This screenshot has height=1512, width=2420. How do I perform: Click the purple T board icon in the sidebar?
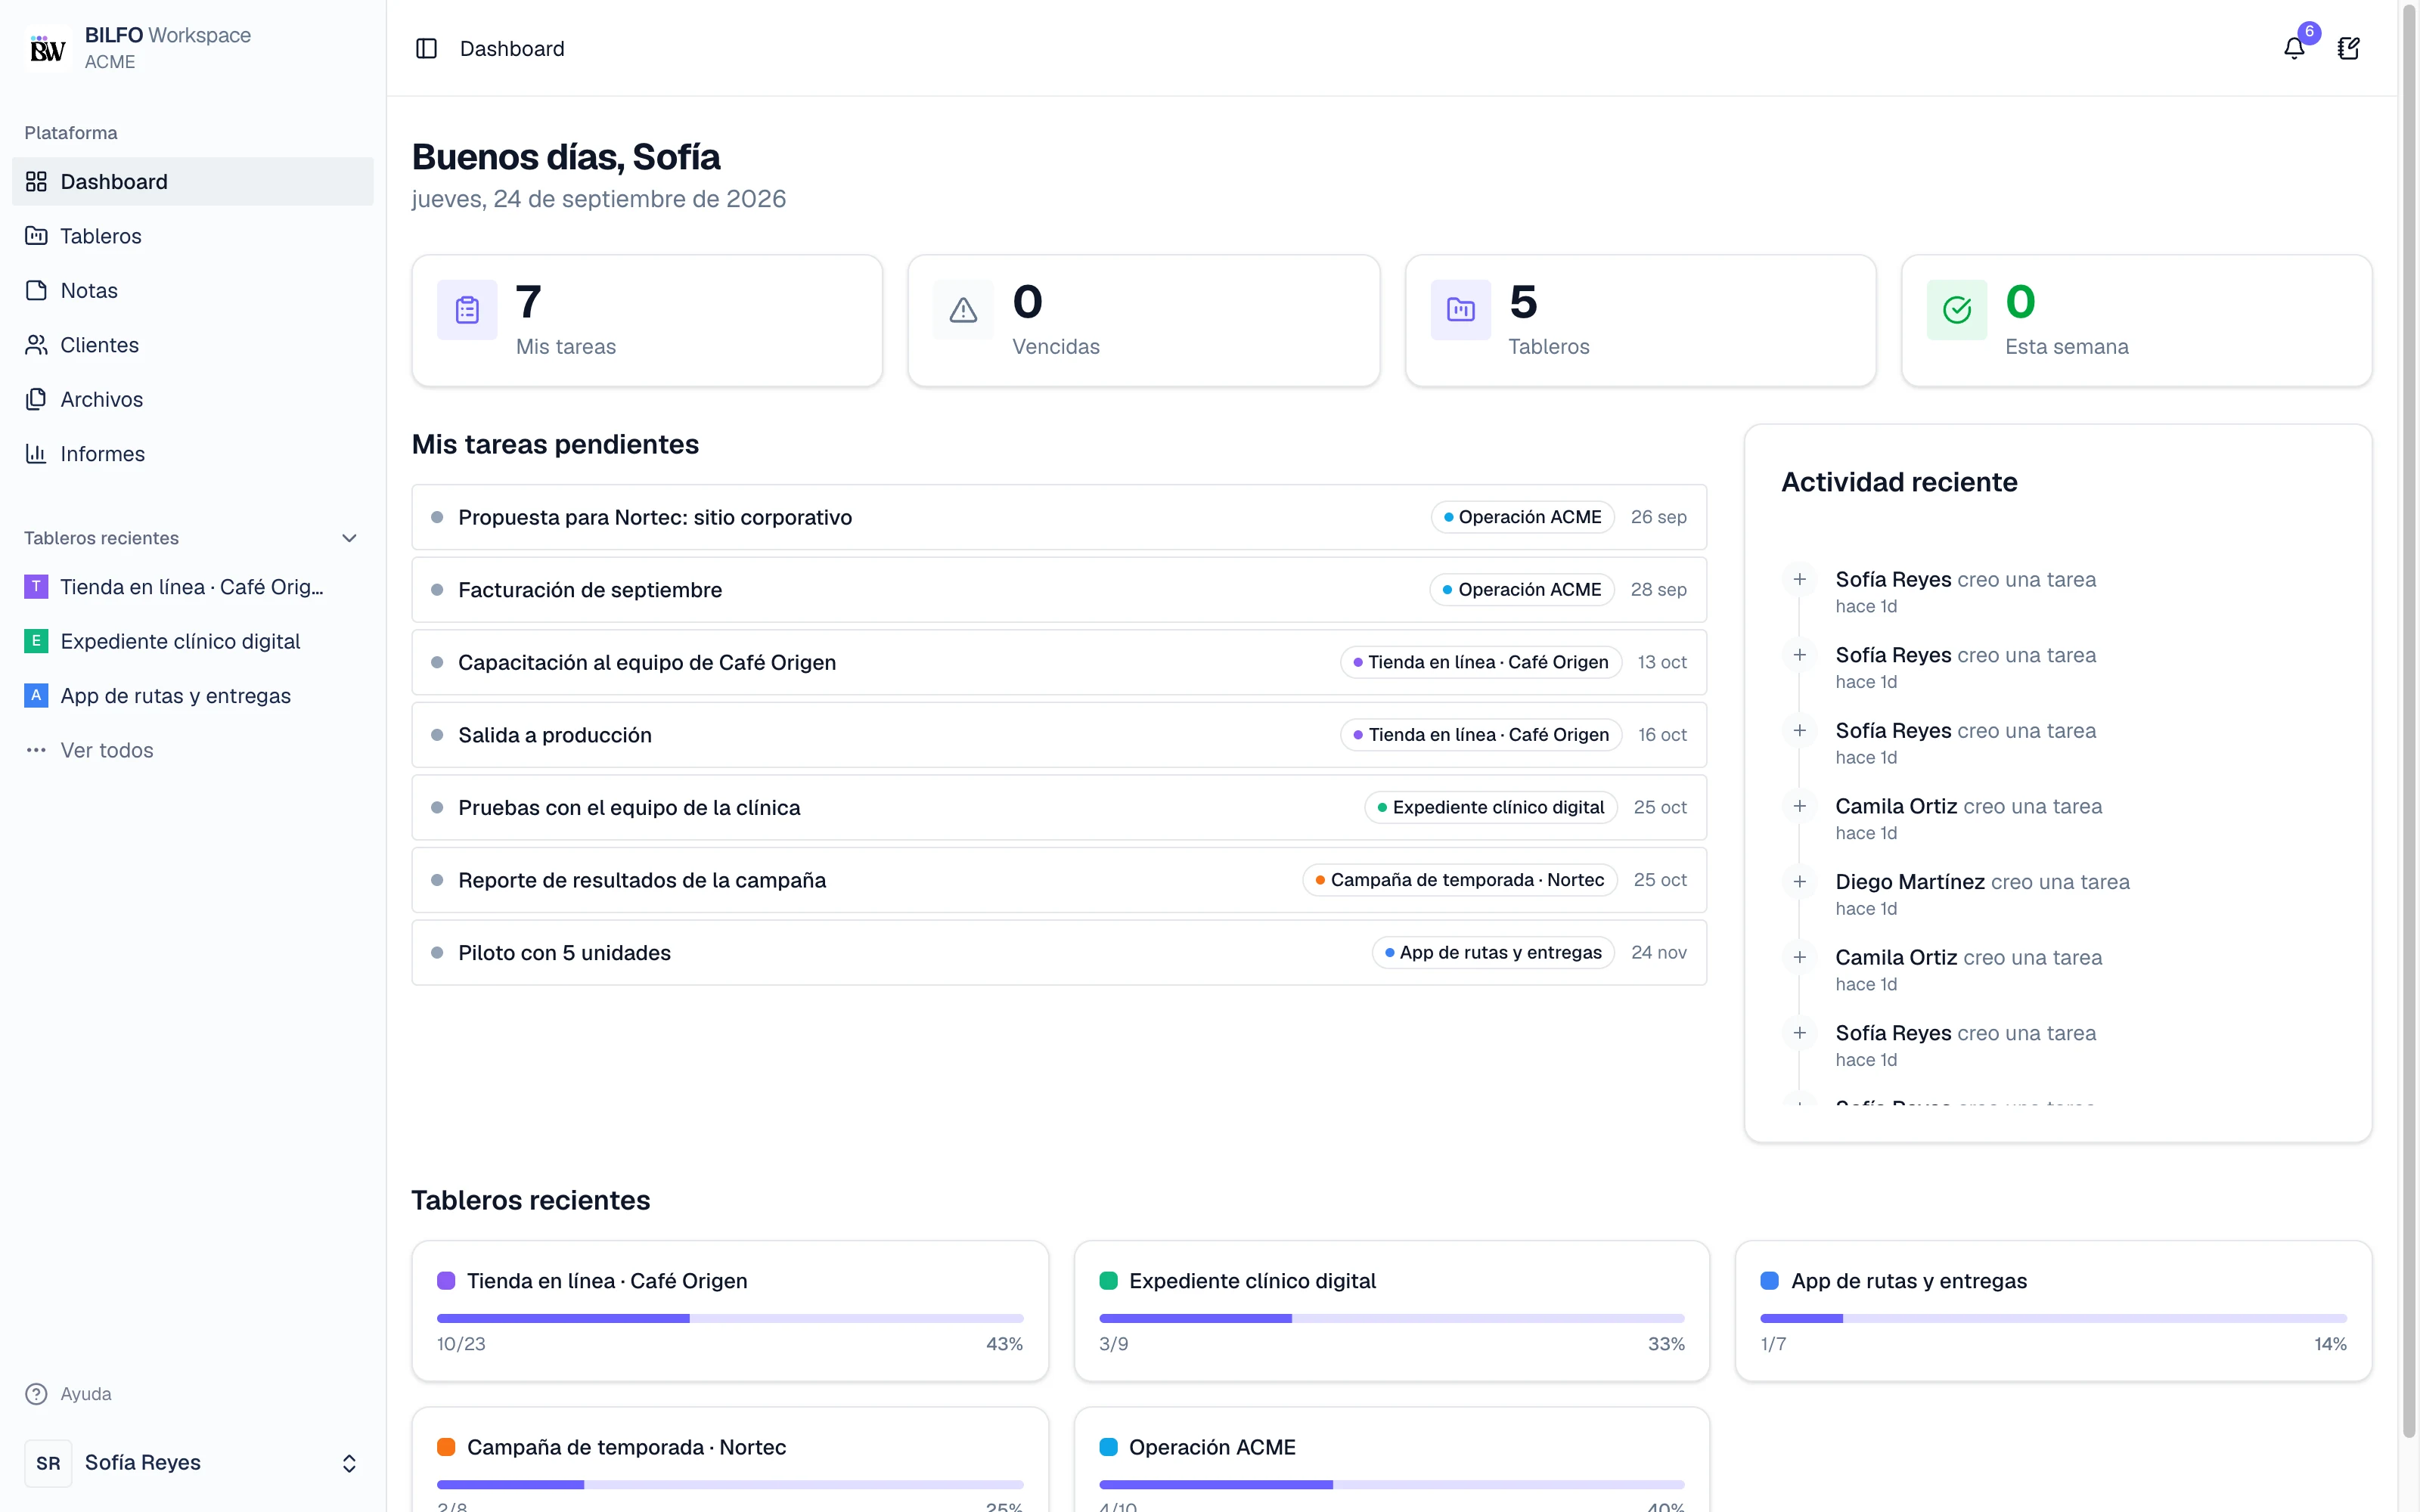coord(36,587)
